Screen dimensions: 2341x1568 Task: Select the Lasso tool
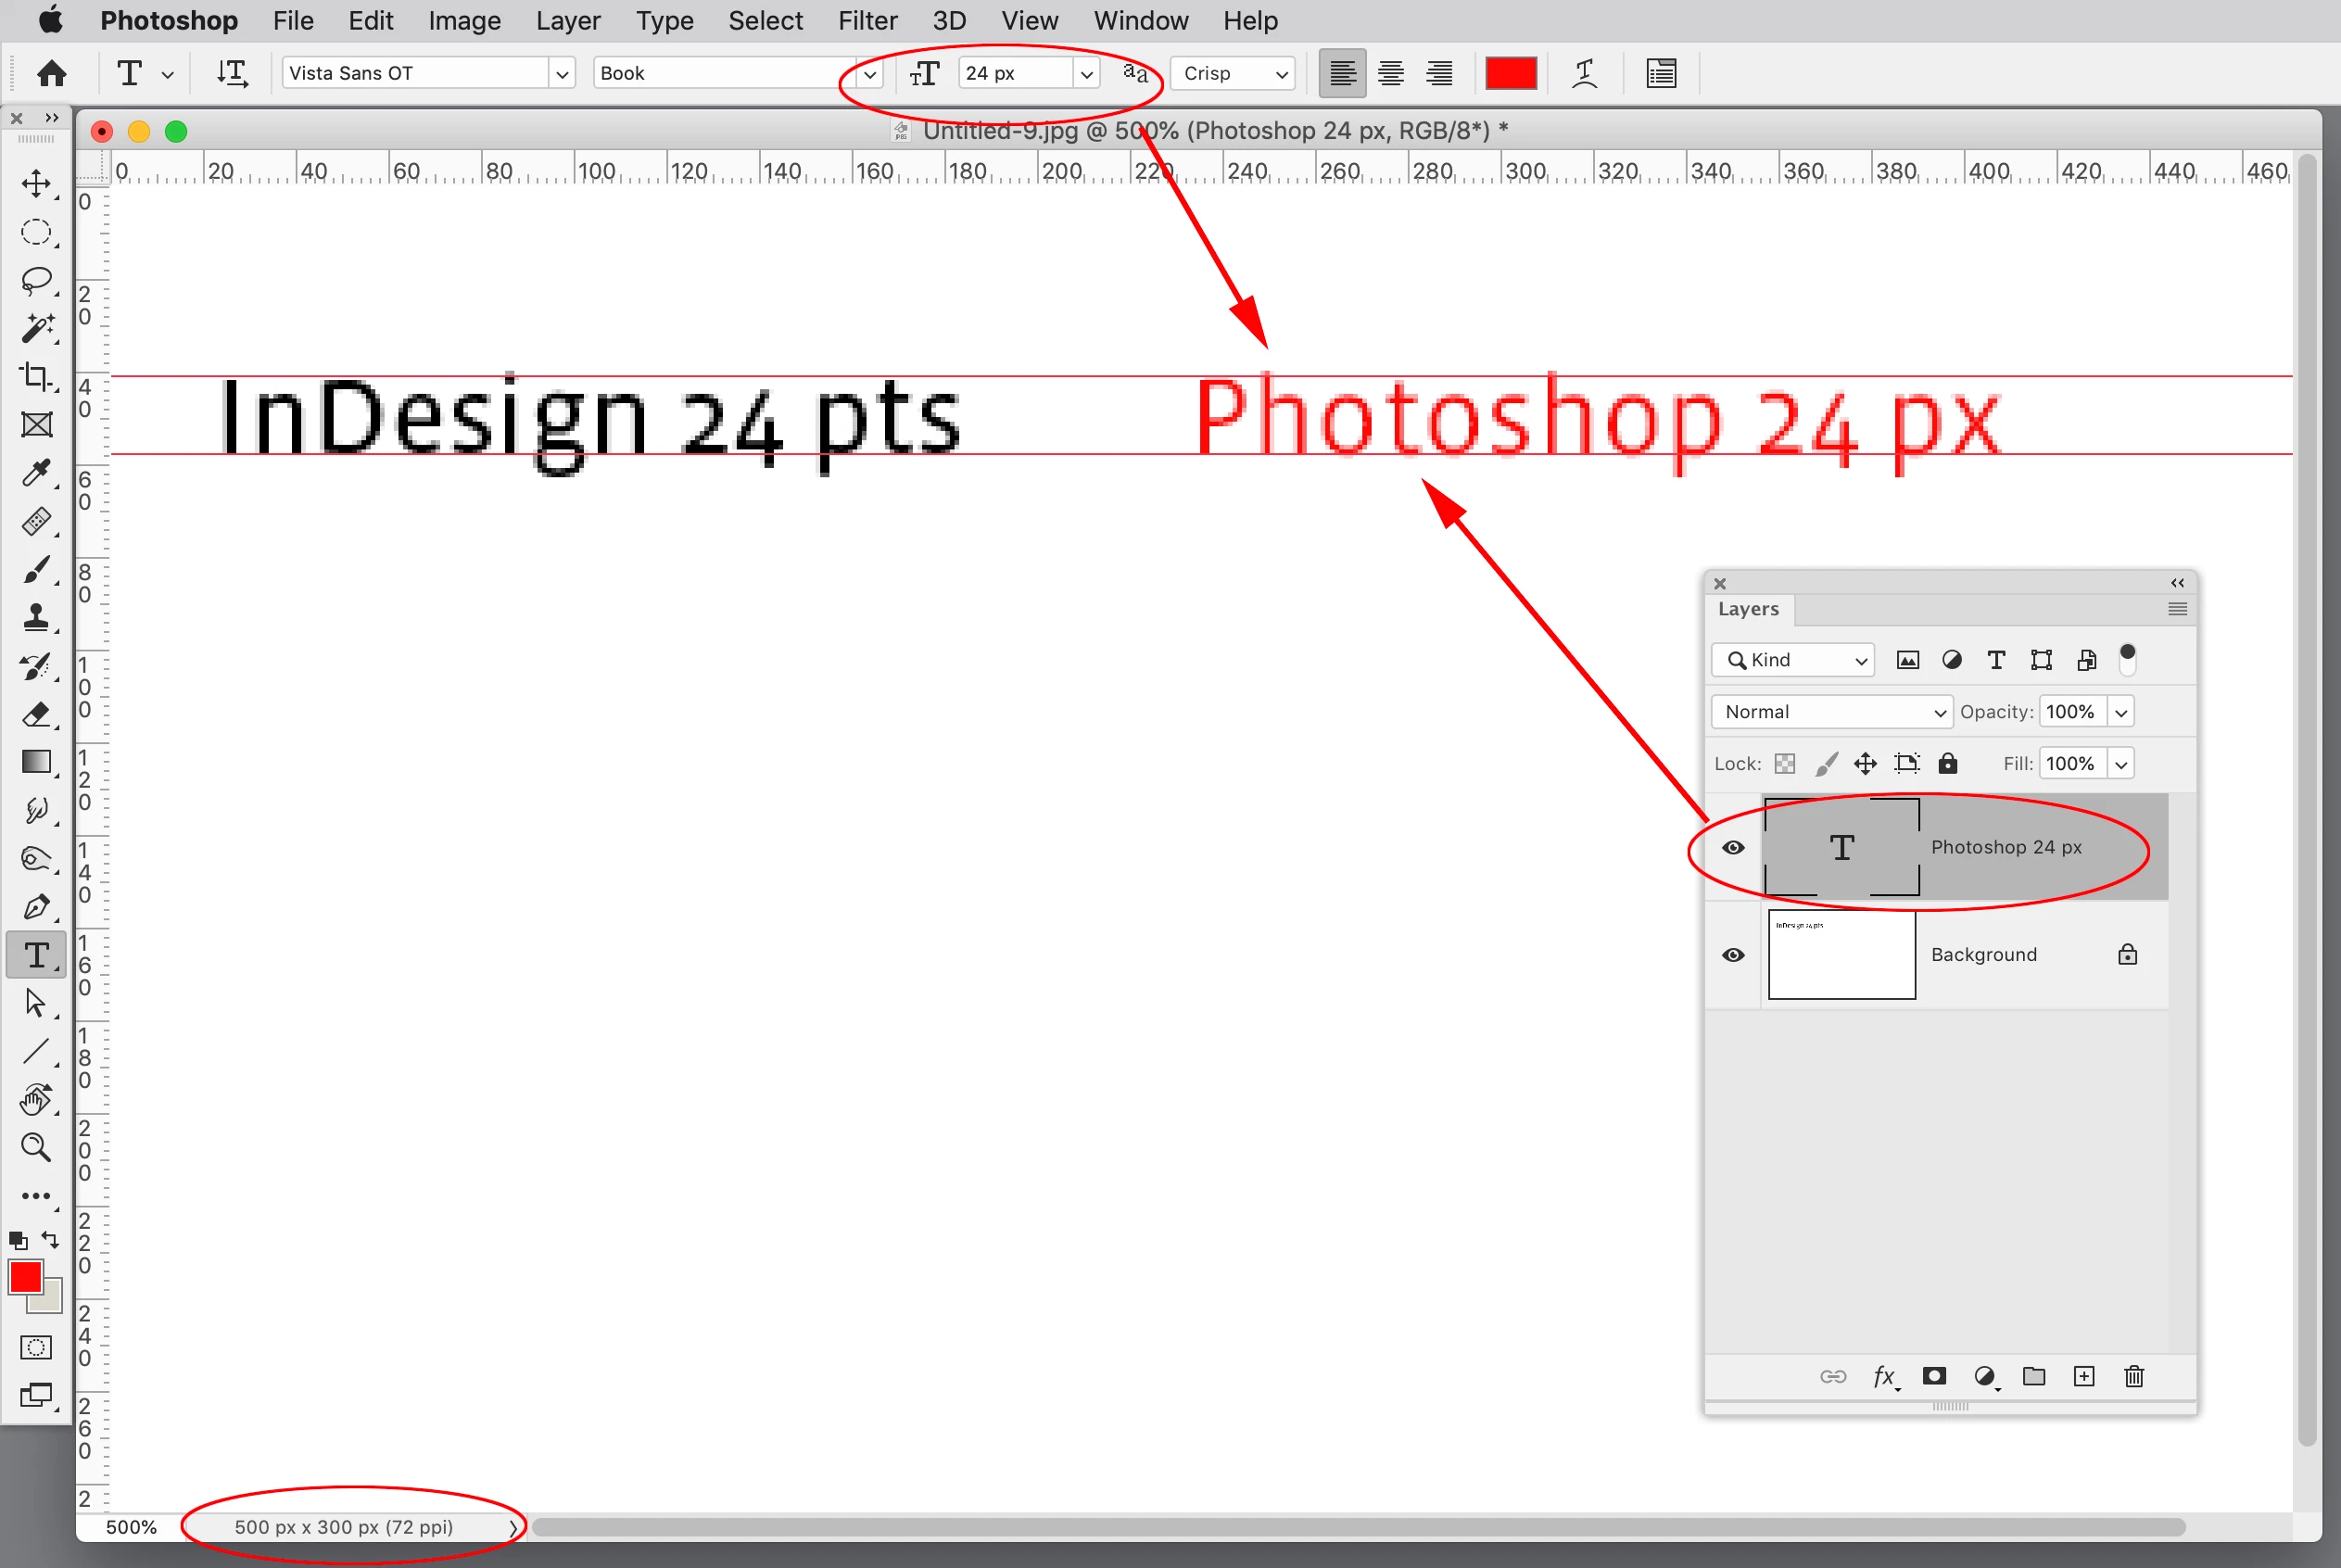coord(37,280)
